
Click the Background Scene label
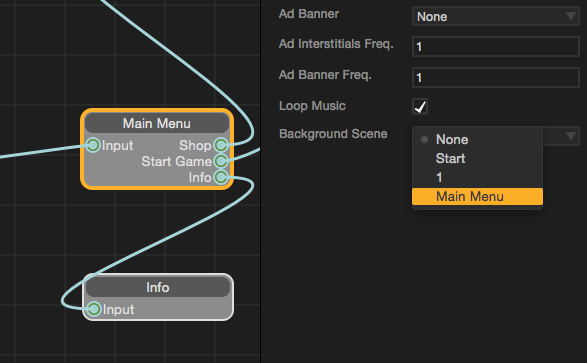pyautogui.click(x=333, y=134)
